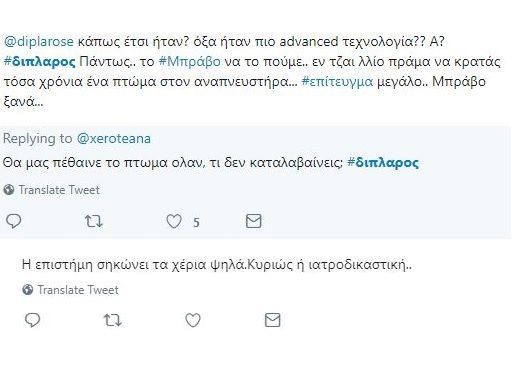Open the #διπλαρος hashtag in the top tweet

[x=40, y=62]
